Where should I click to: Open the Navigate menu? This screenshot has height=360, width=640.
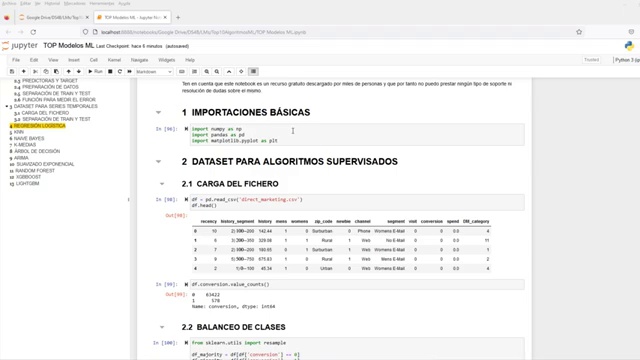[x=140, y=60]
